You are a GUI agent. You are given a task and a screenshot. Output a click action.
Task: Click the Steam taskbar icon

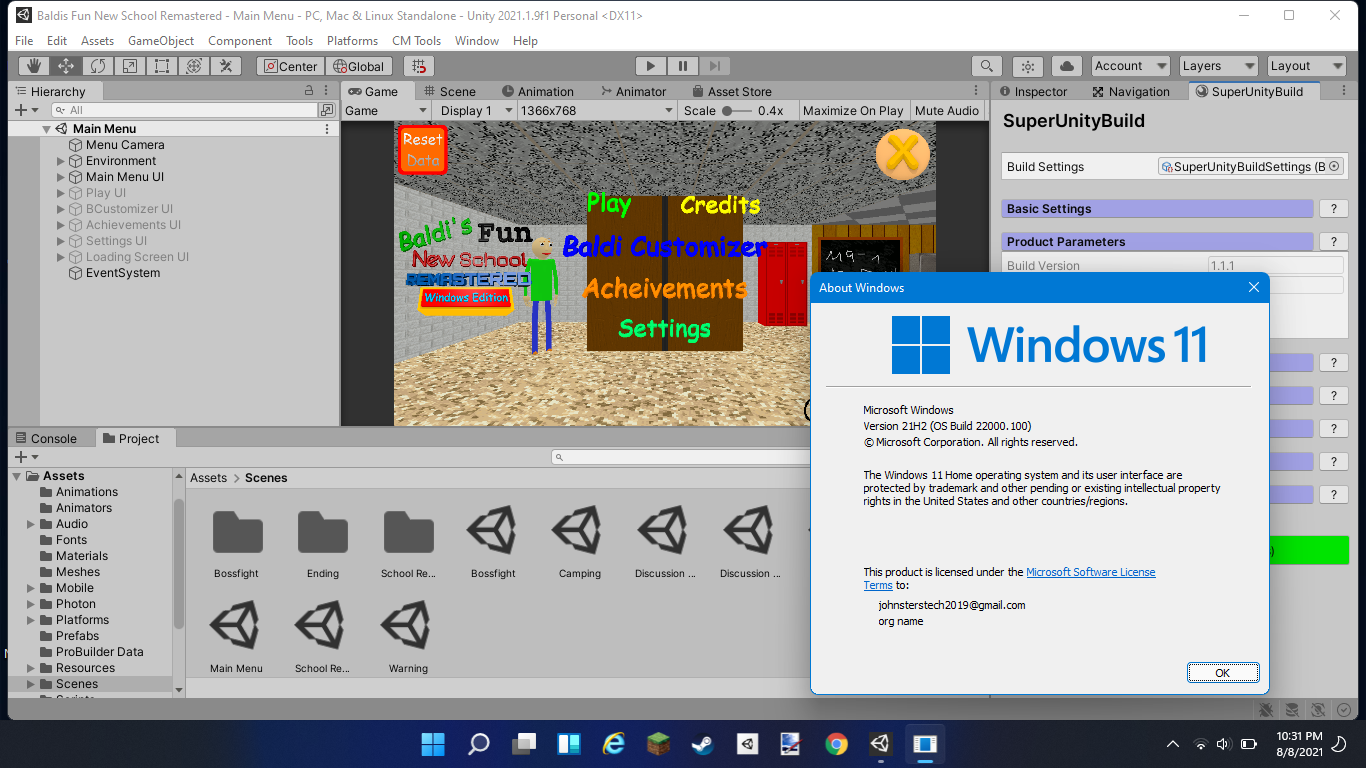pos(701,744)
